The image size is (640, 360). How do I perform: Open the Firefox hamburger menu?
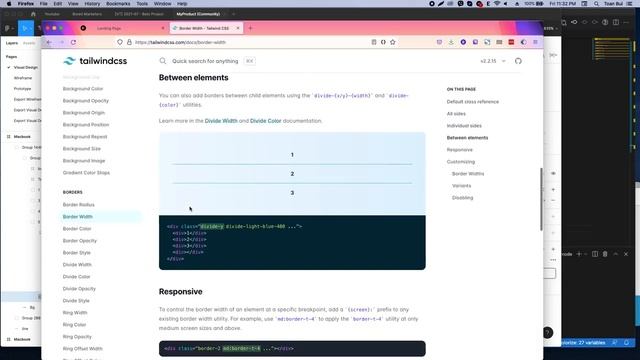[x=535, y=42]
